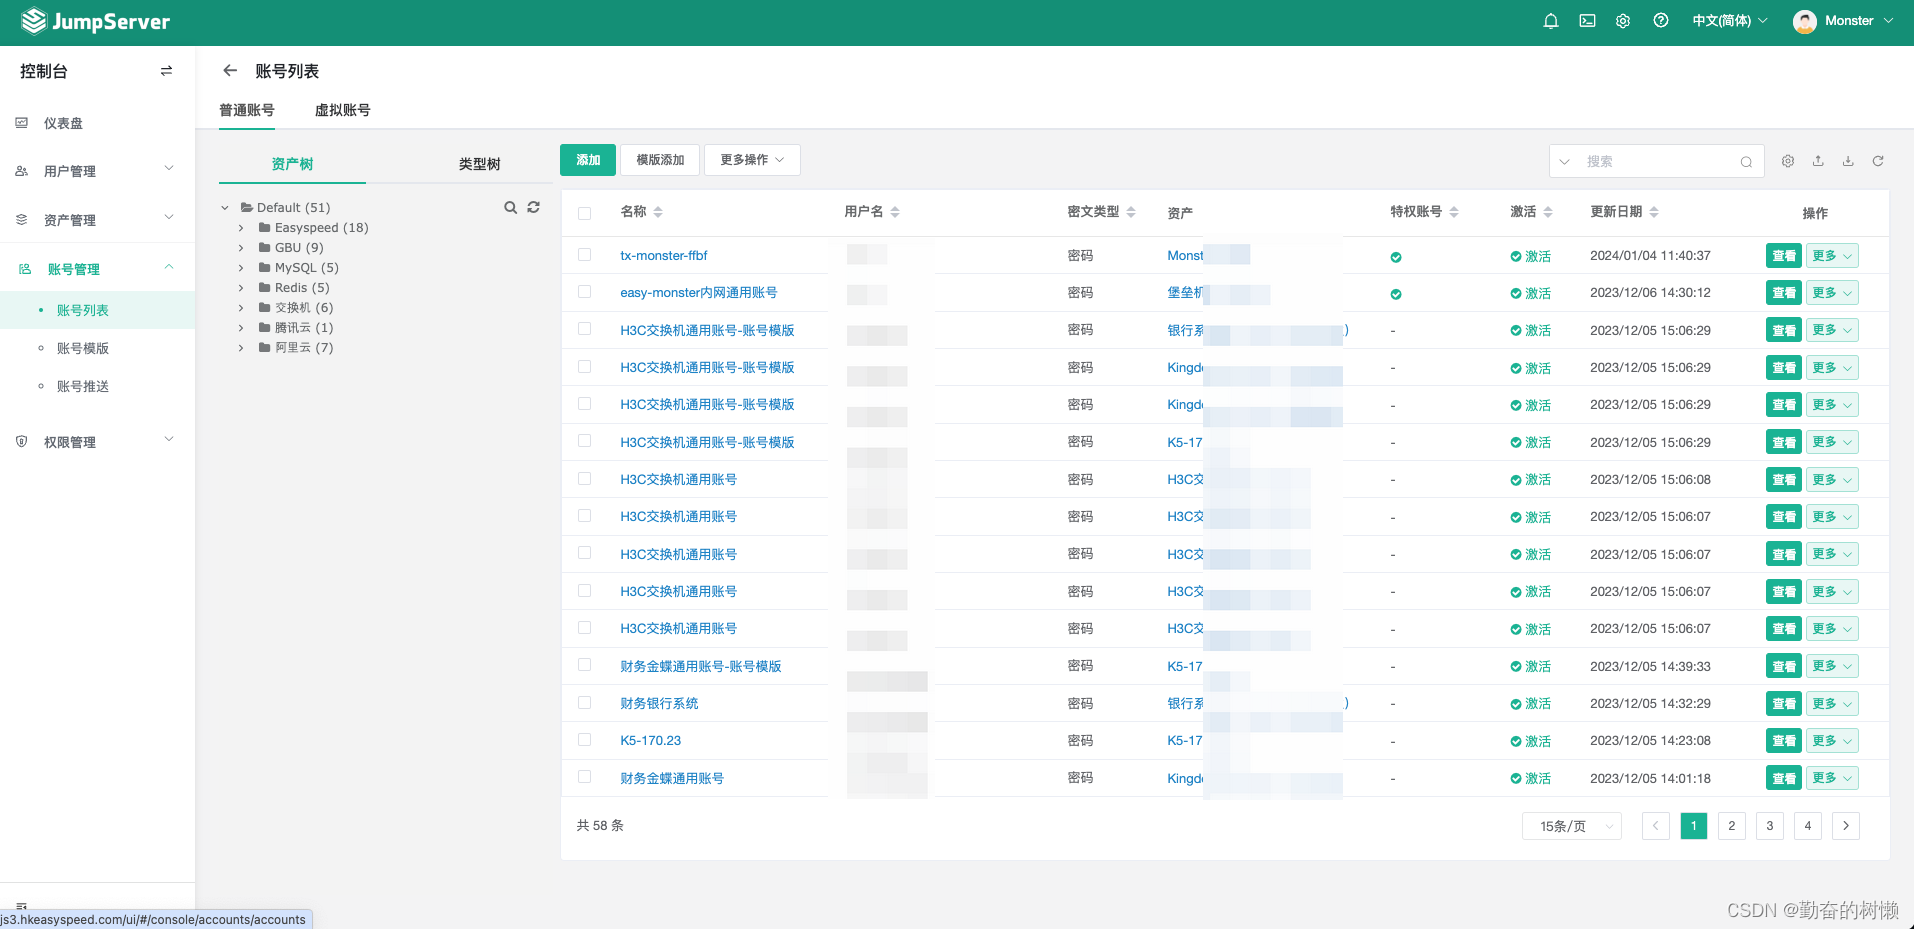The width and height of the screenshot is (1914, 929).
Task: Refresh the account table
Action: click(1878, 161)
